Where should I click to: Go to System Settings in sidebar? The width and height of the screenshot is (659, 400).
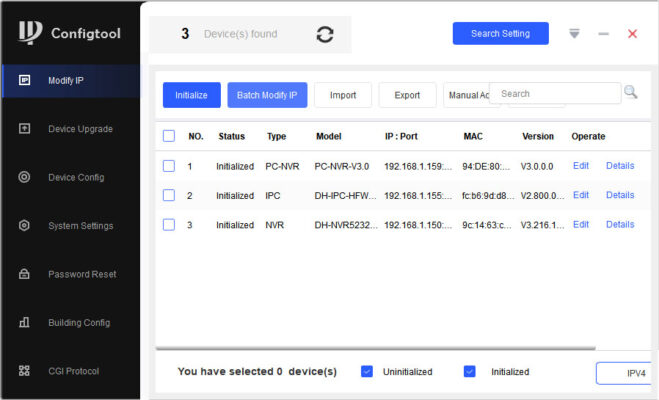click(x=80, y=226)
